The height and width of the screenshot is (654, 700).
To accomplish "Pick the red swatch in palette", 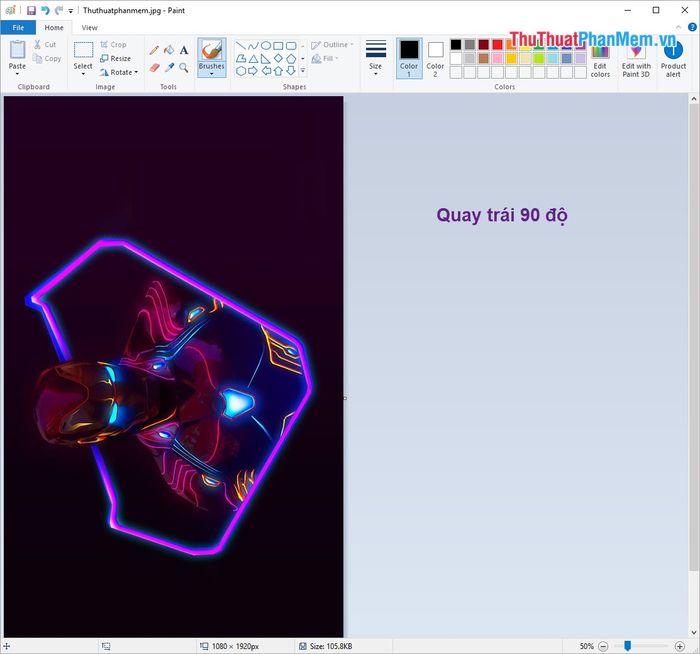I will (497, 45).
